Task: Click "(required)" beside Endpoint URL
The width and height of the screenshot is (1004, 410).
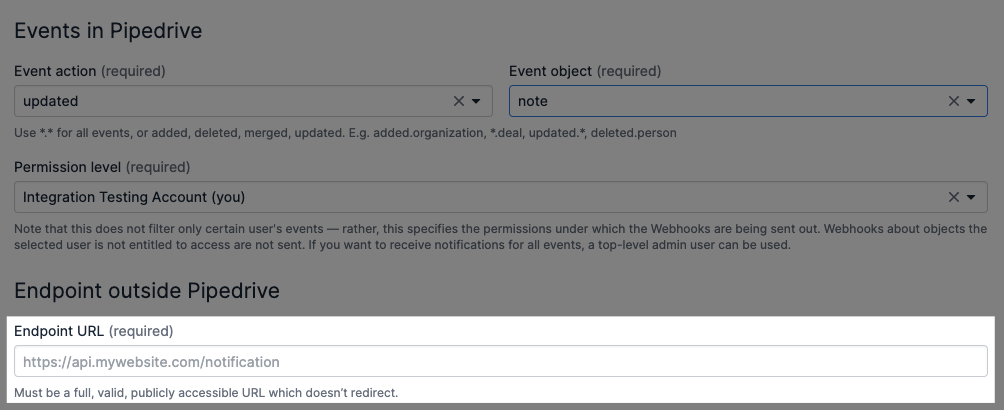Action: 141,330
